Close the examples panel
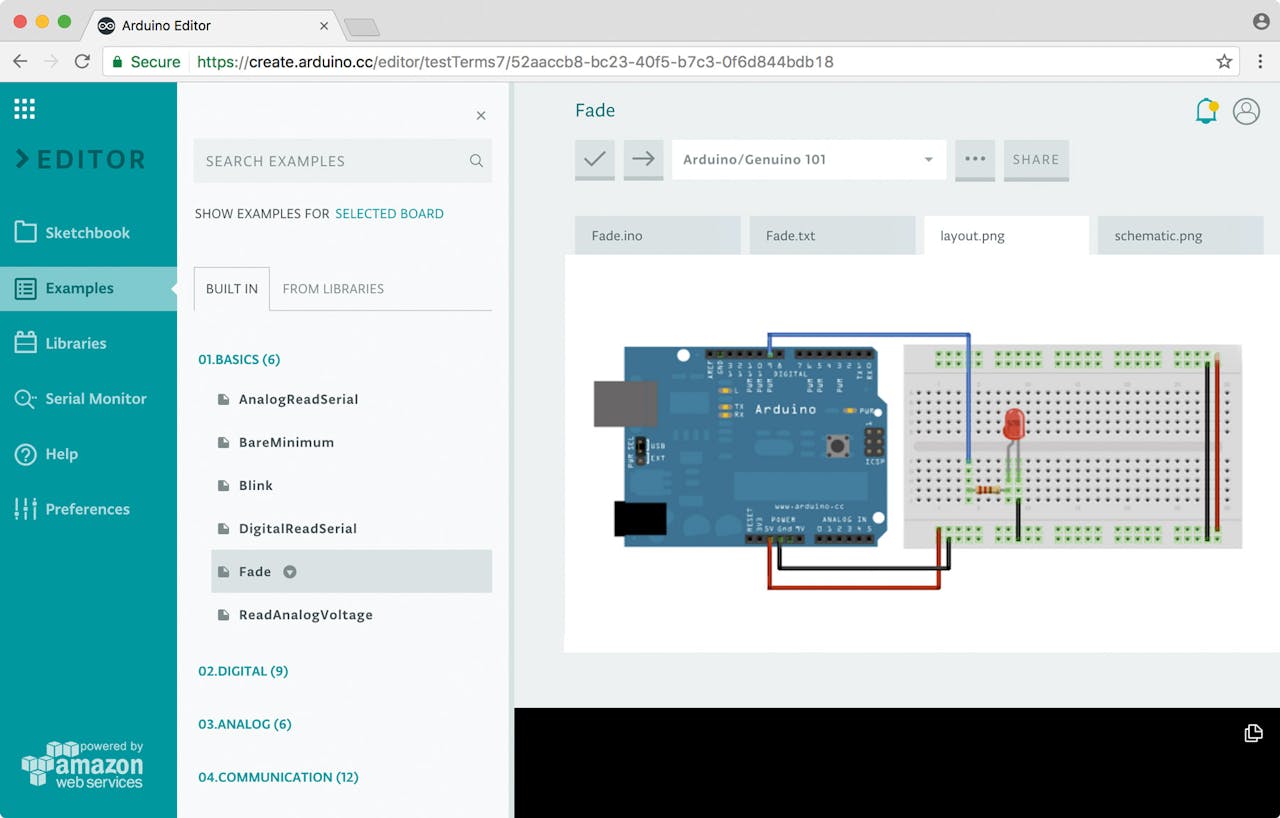 point(481,116)
